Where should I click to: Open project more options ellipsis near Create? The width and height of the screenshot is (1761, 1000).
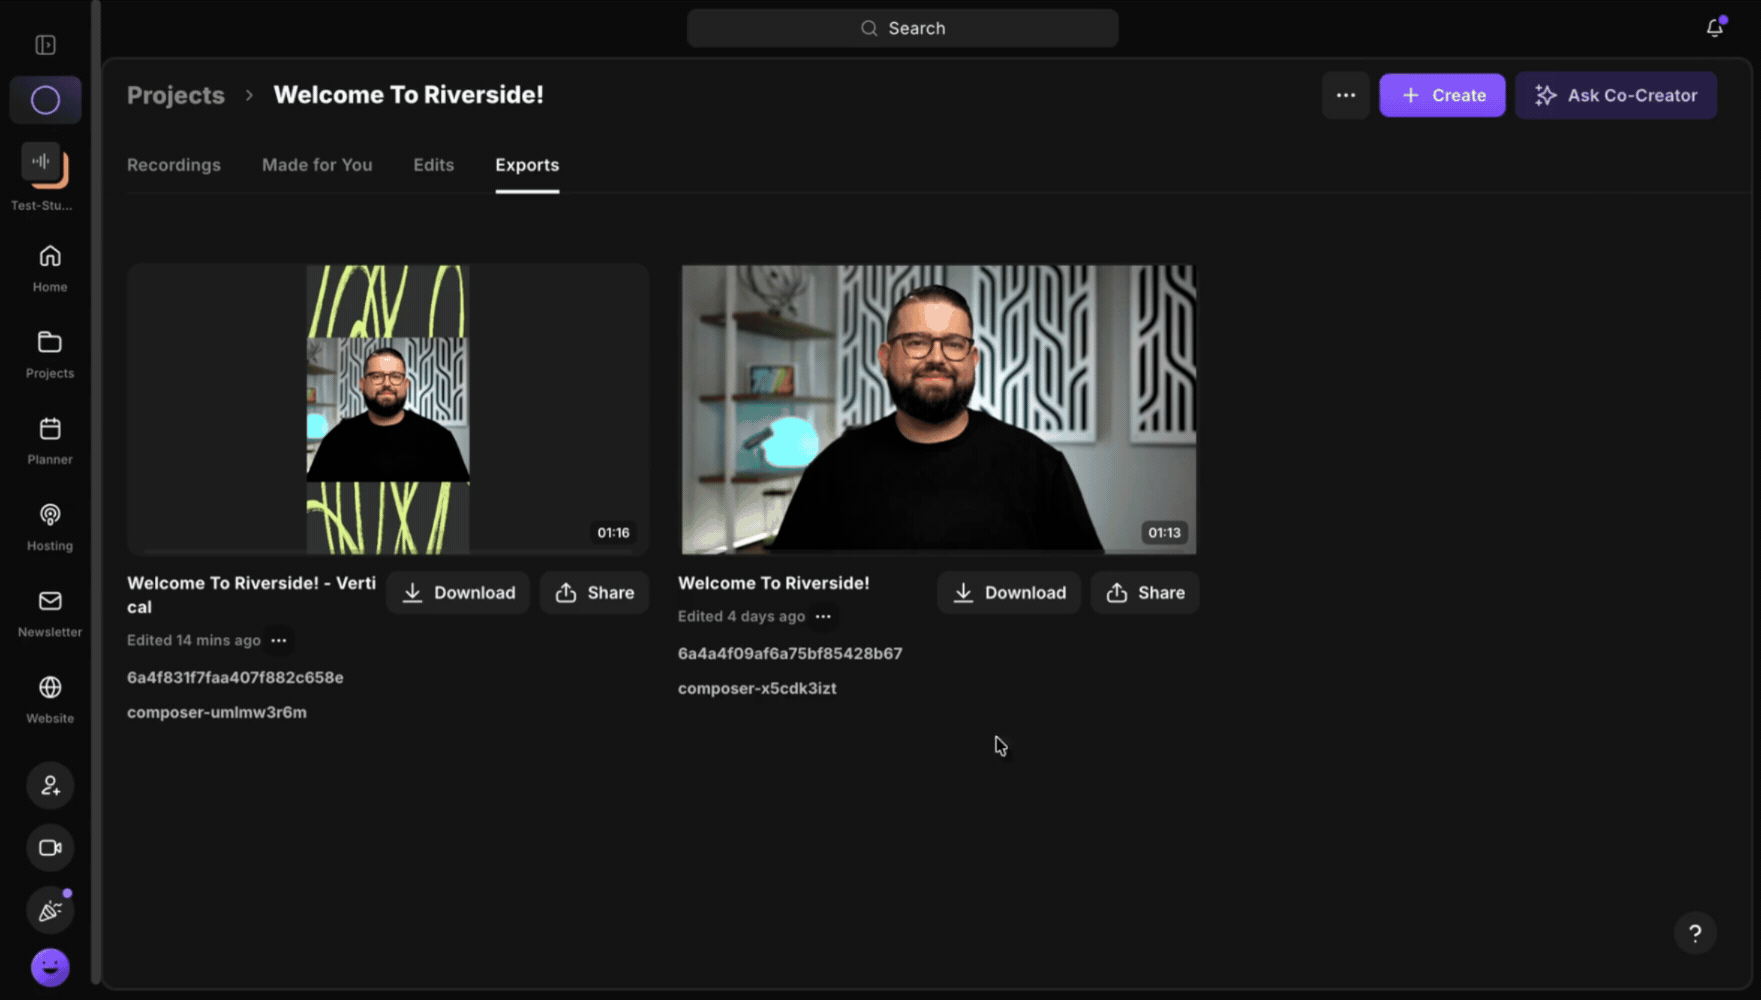click(x=1346, y=95)
